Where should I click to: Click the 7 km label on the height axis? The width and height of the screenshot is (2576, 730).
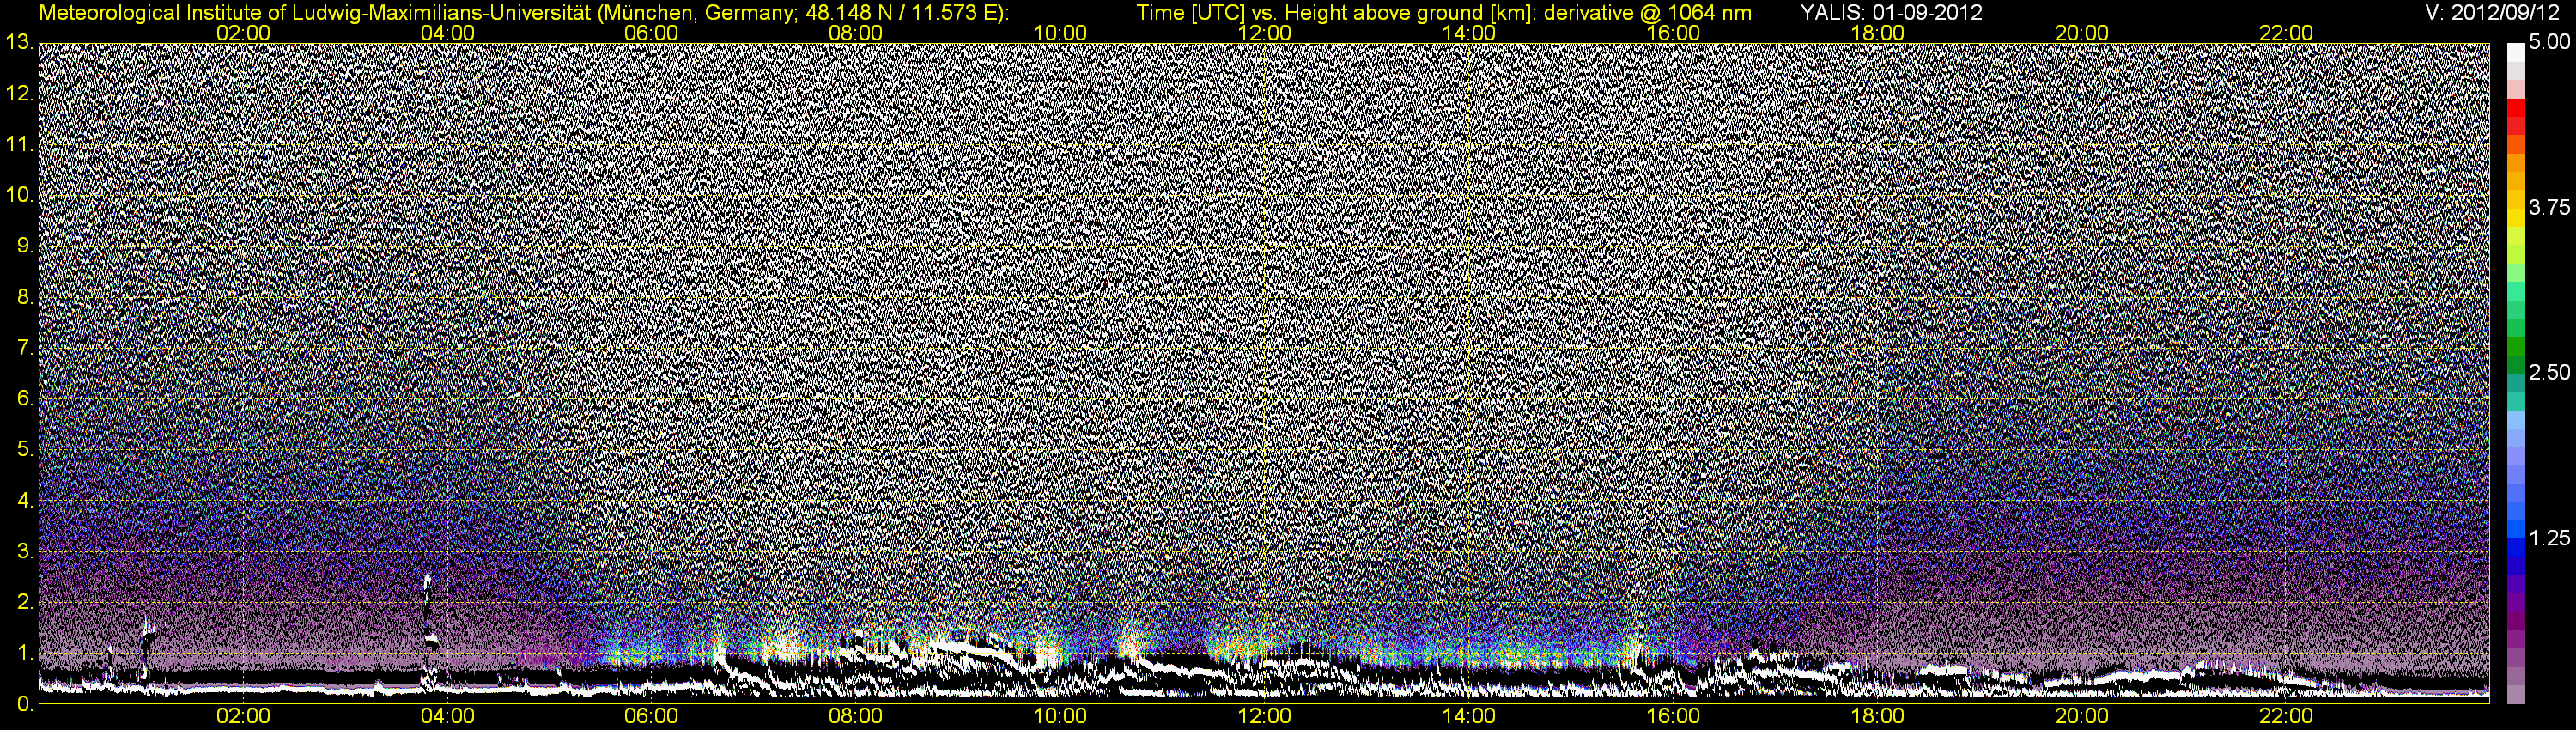pos(25,347)
